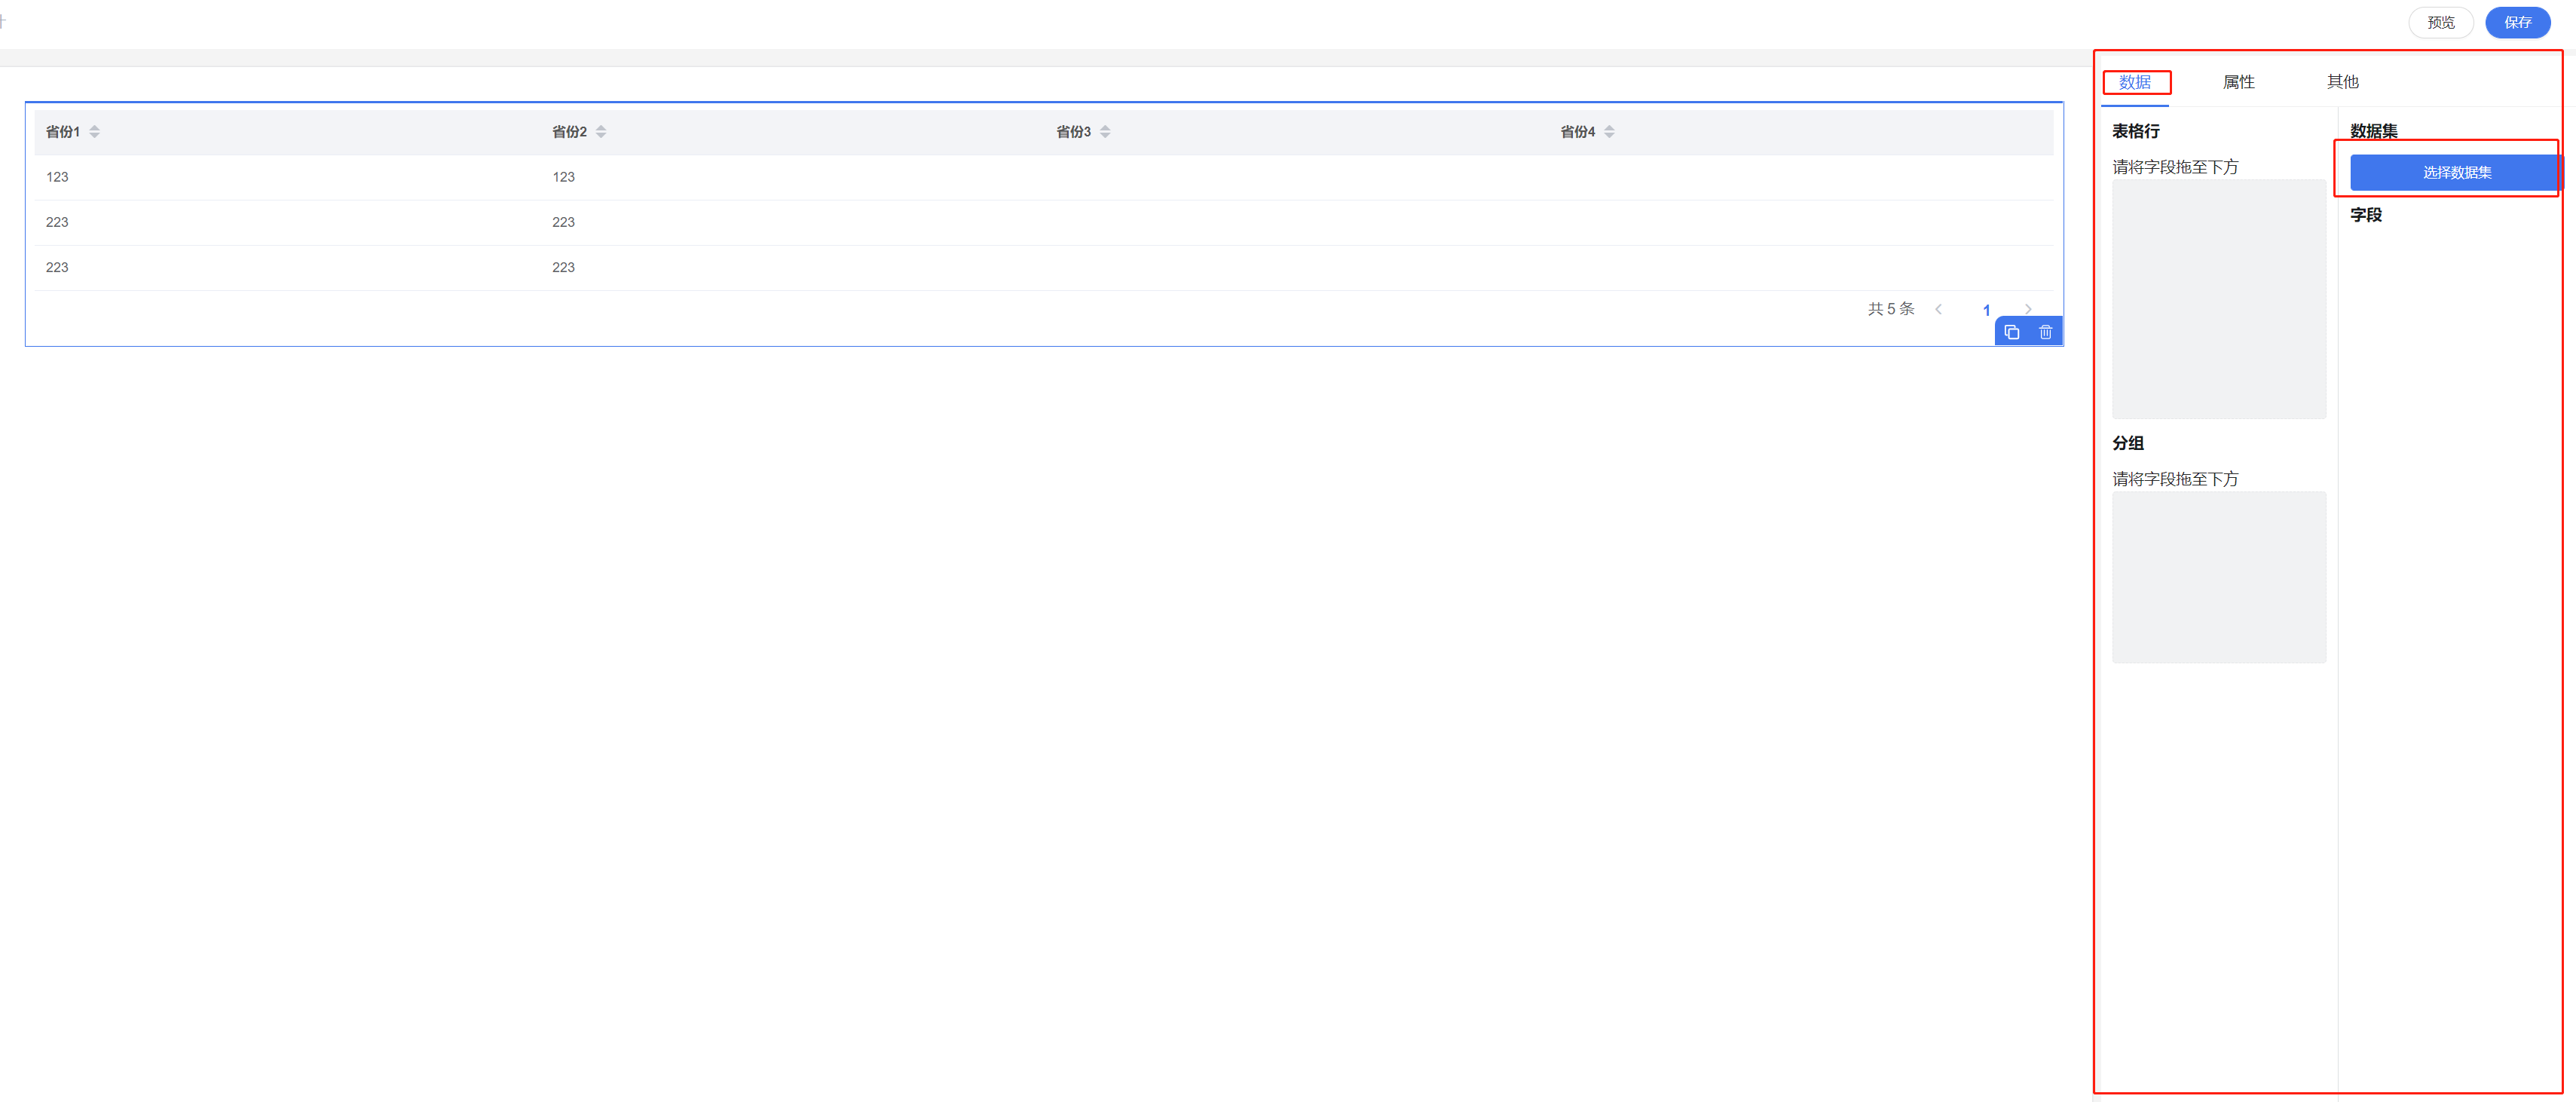
Task: Switch to the 其他 tab
Action: [x=2342, y=82]
